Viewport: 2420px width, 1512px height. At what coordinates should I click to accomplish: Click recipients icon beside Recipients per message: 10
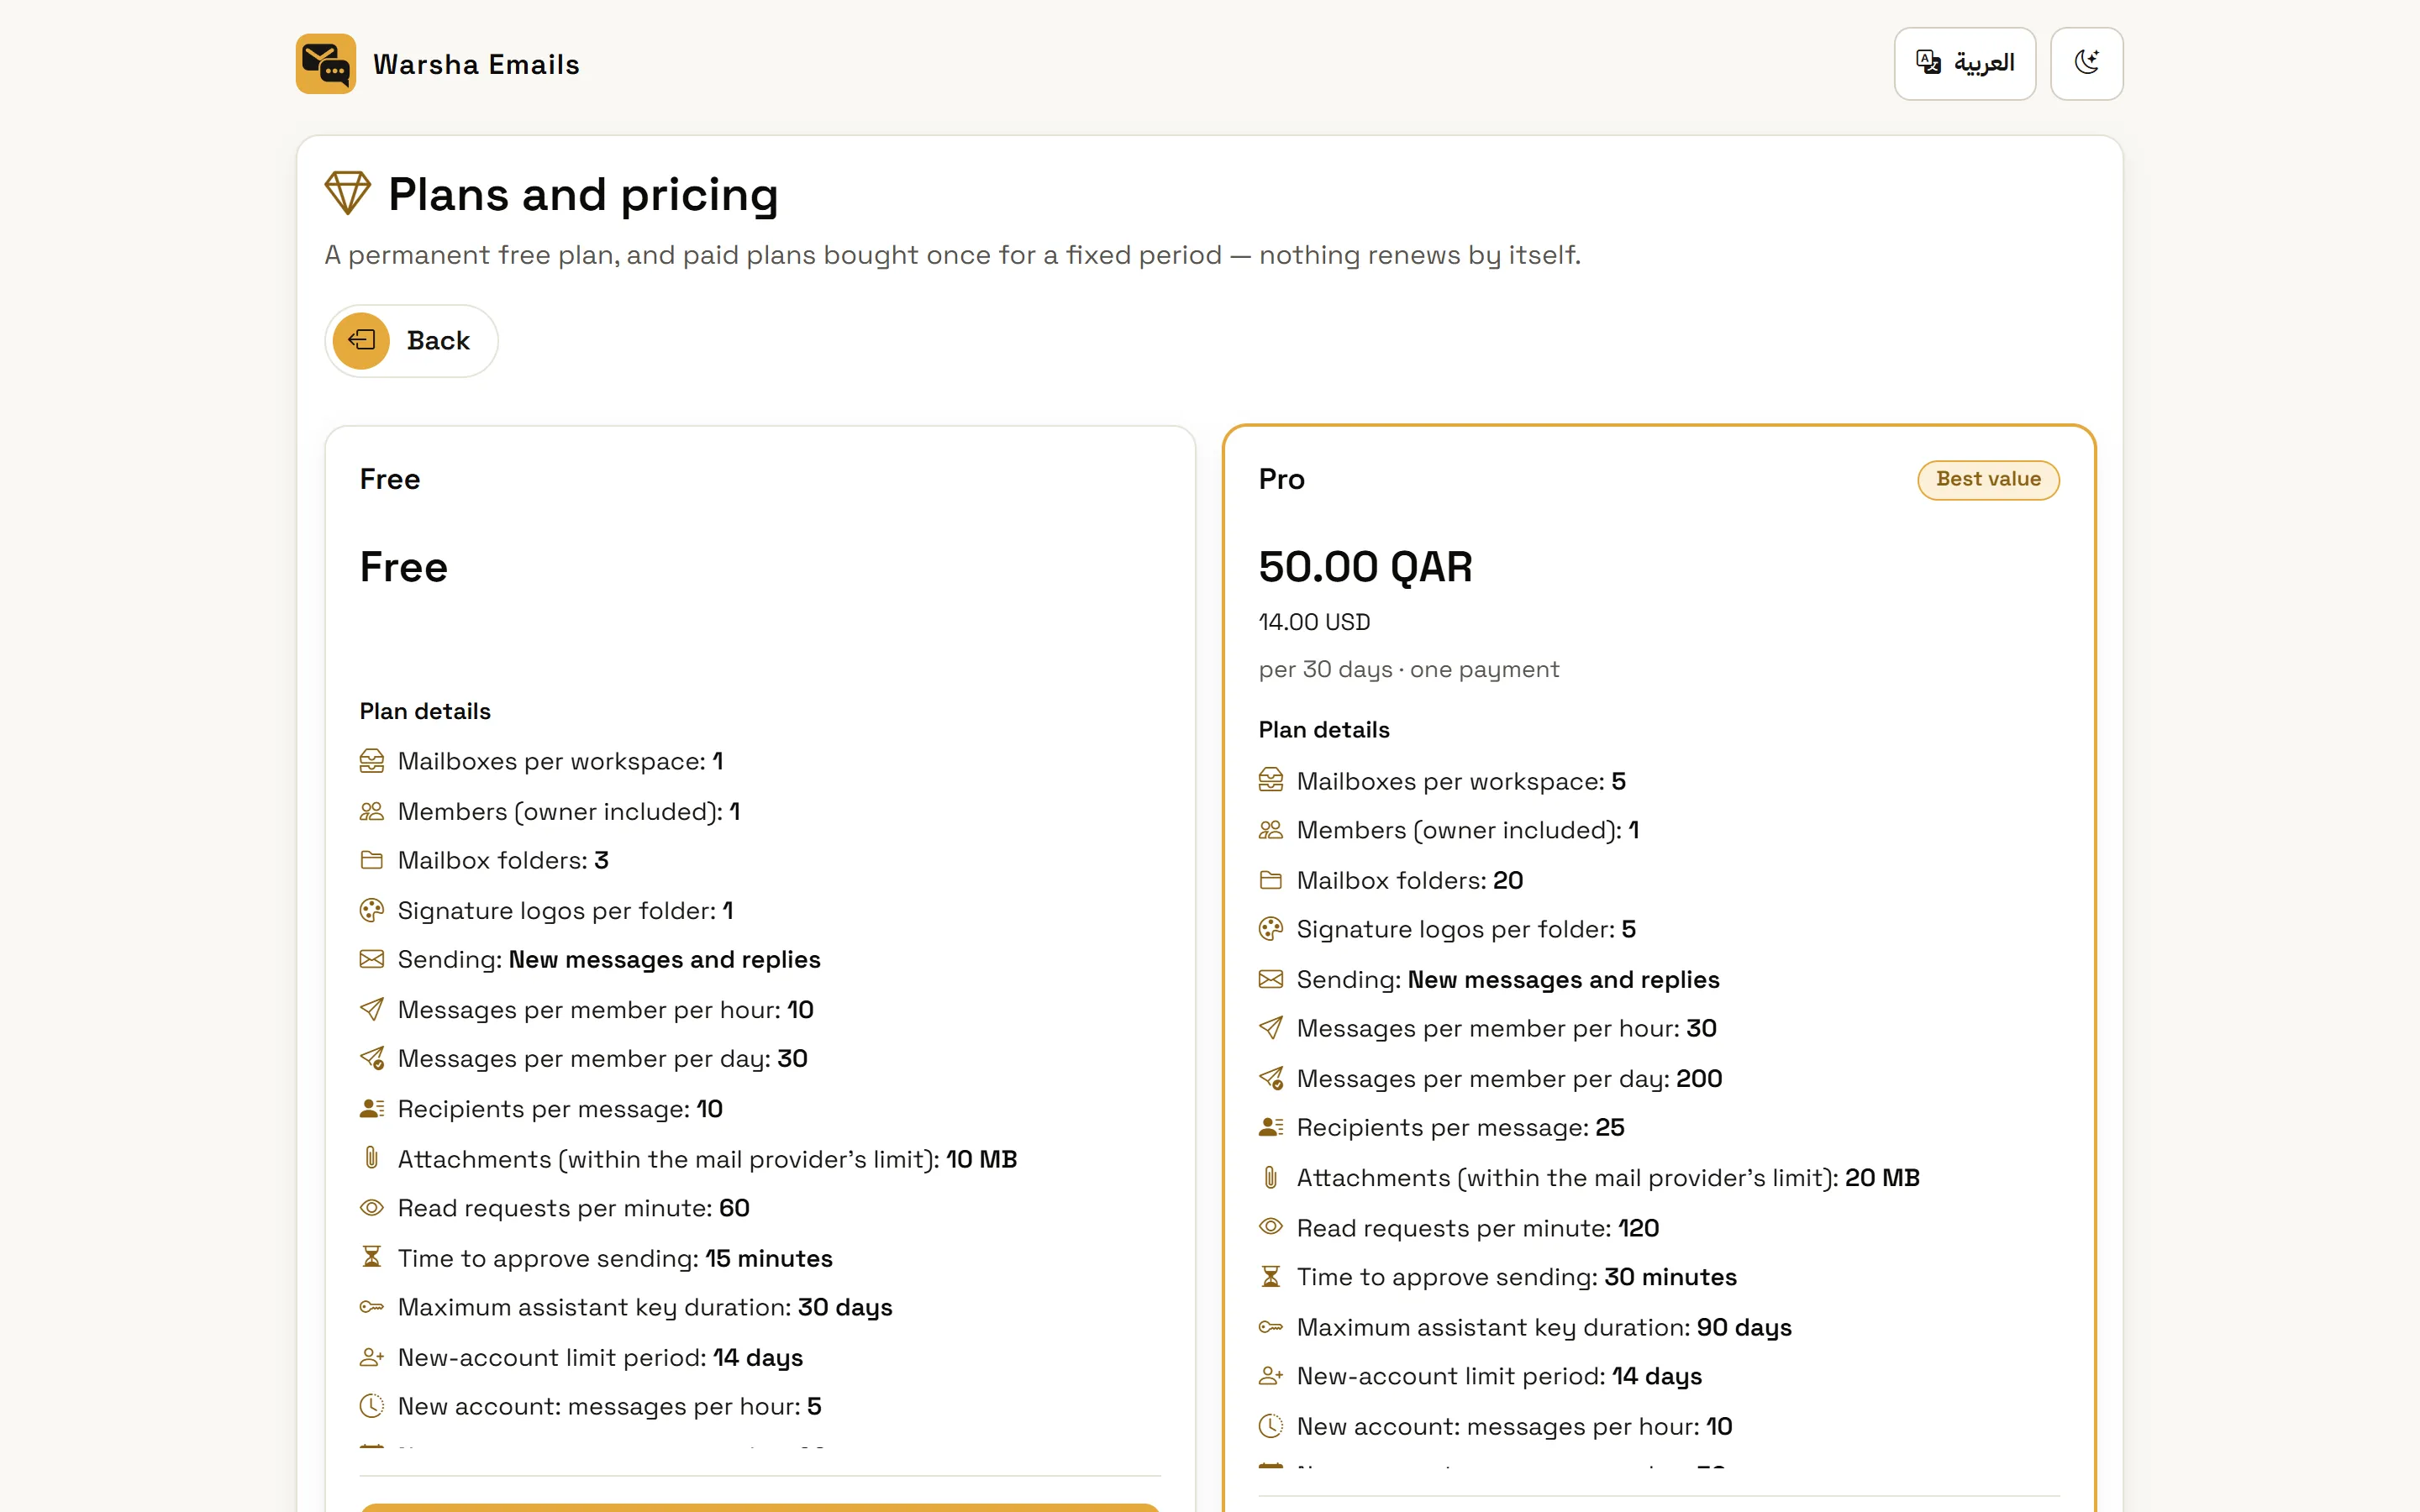click(371, 1108)
